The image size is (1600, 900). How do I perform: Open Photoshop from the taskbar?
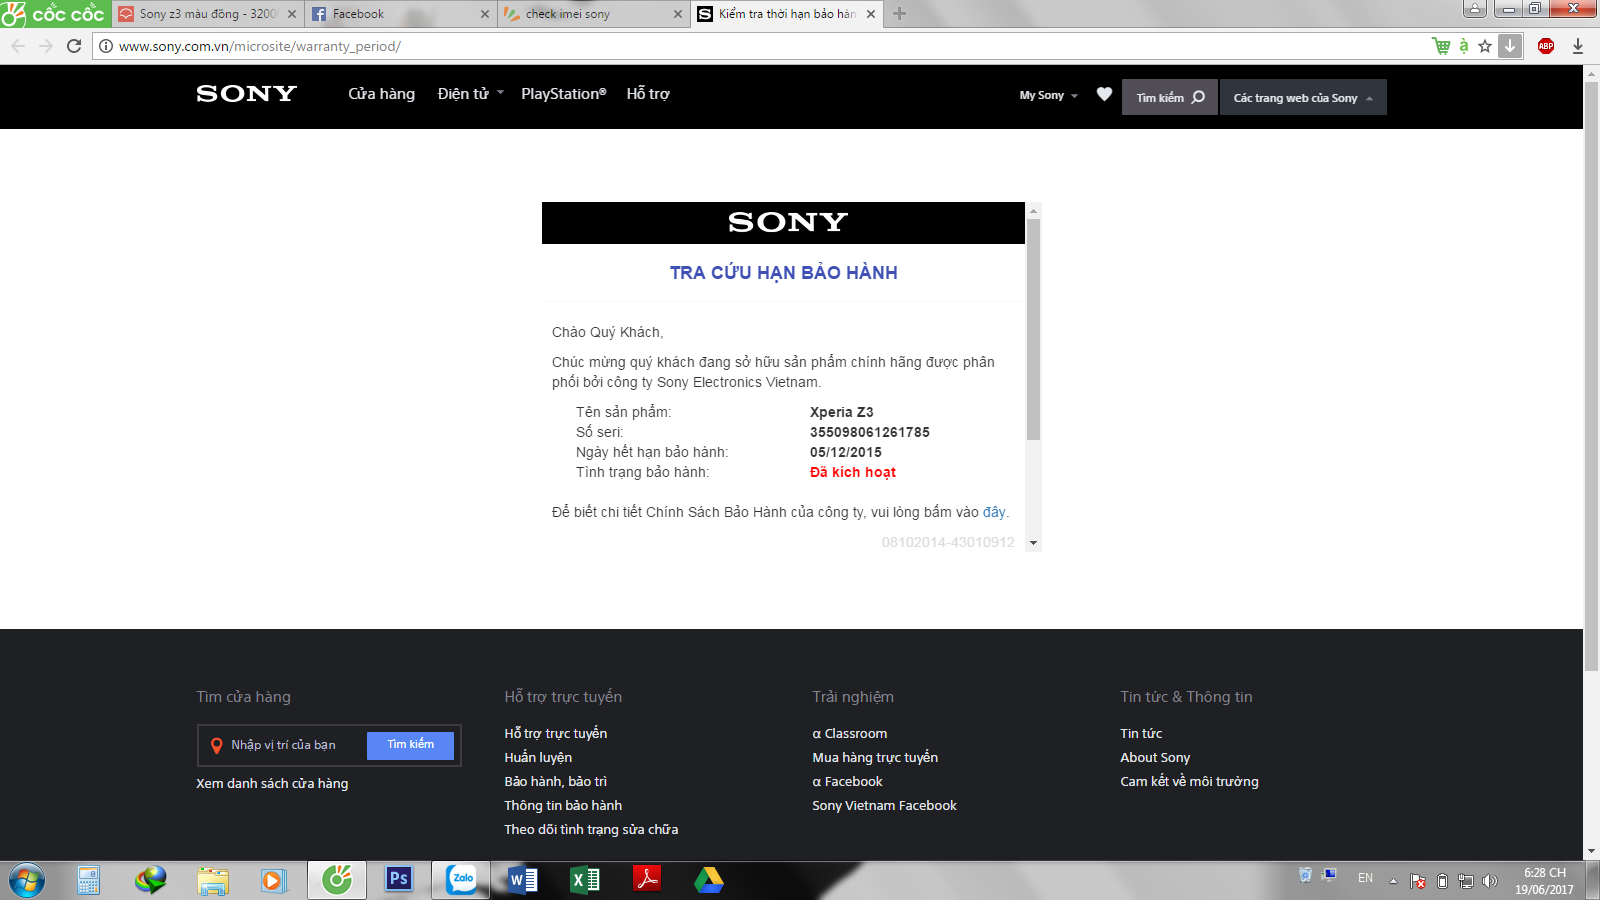click(x=399, y=880)
